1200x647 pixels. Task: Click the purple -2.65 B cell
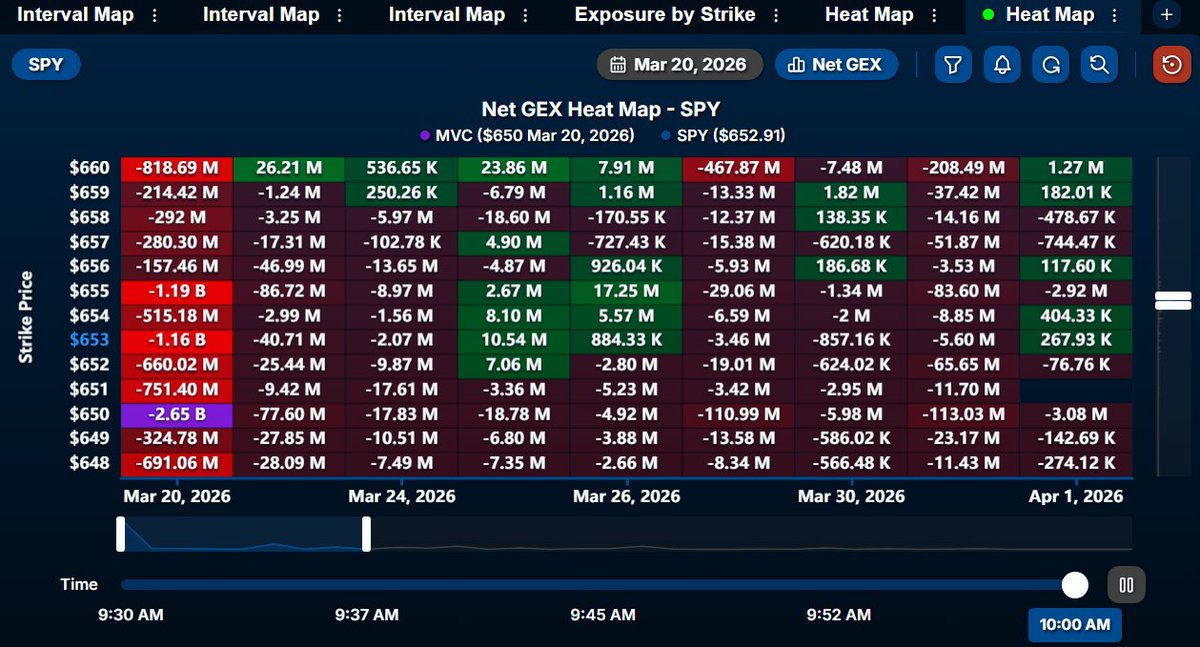(x=176, y=414)
